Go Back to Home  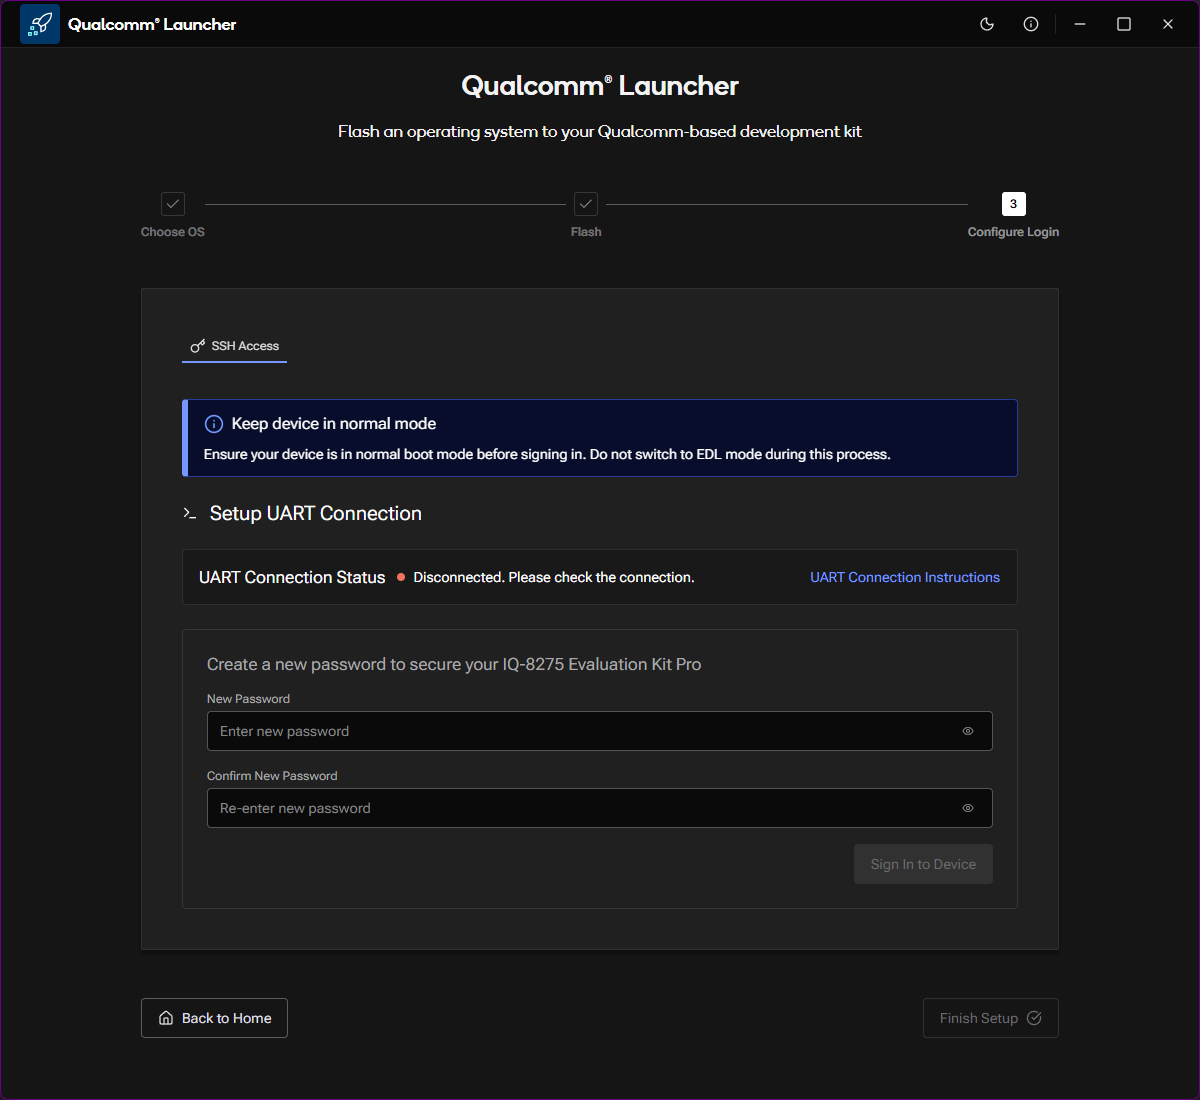pos(214,1018)
